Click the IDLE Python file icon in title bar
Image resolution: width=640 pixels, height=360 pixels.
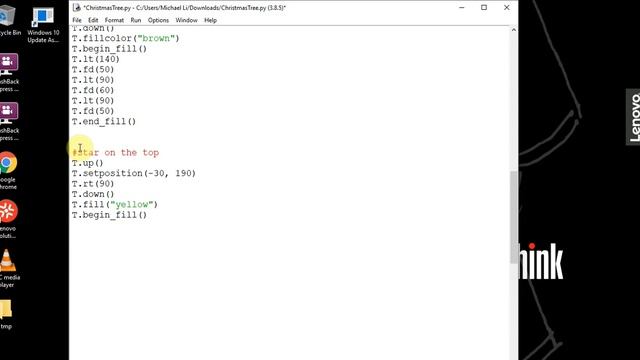[77, 7]
